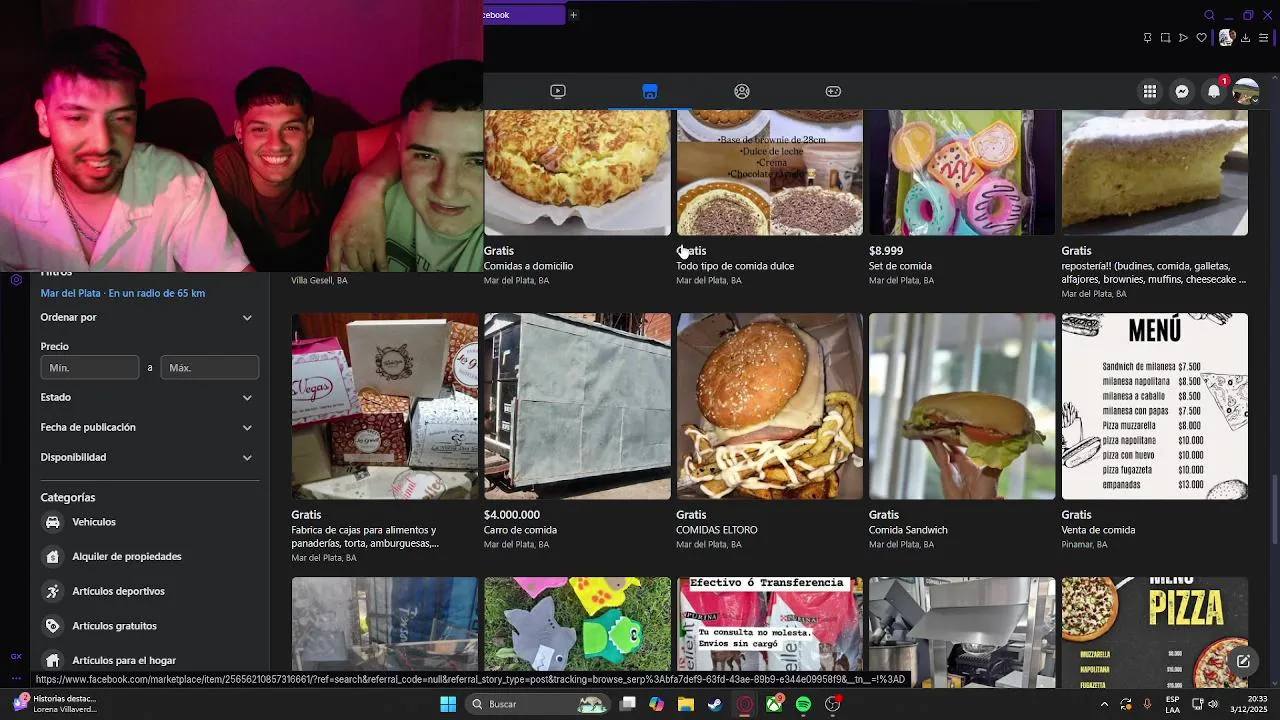Open the Gaming controller icon

(833, 91)
